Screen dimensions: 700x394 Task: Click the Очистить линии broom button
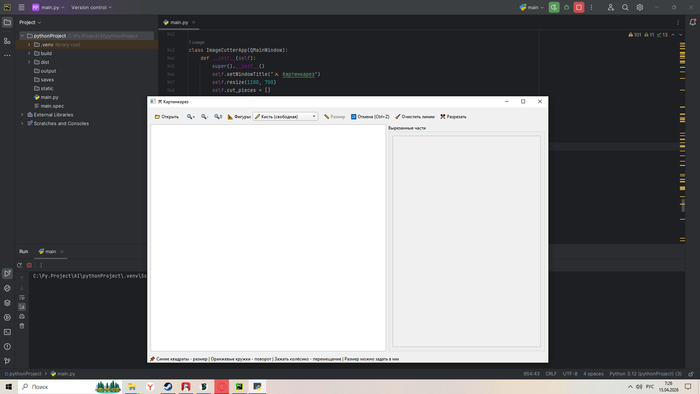(415, 116)
